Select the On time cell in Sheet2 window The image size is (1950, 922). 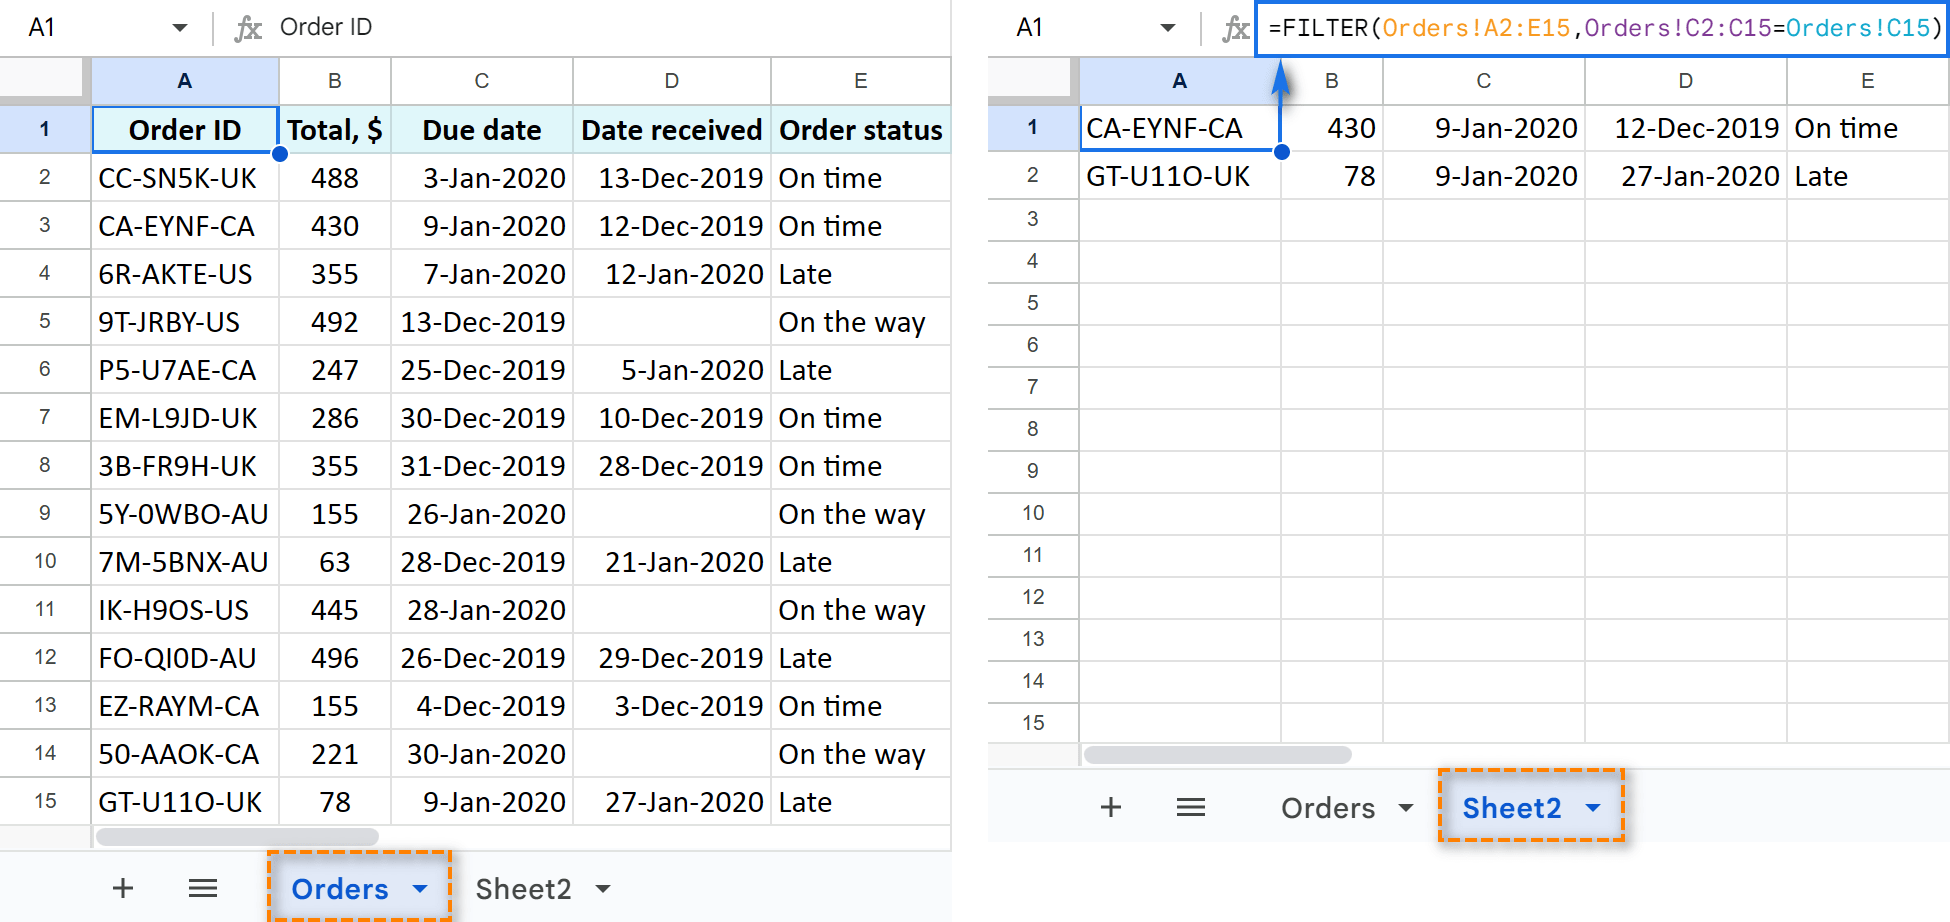1867,128
